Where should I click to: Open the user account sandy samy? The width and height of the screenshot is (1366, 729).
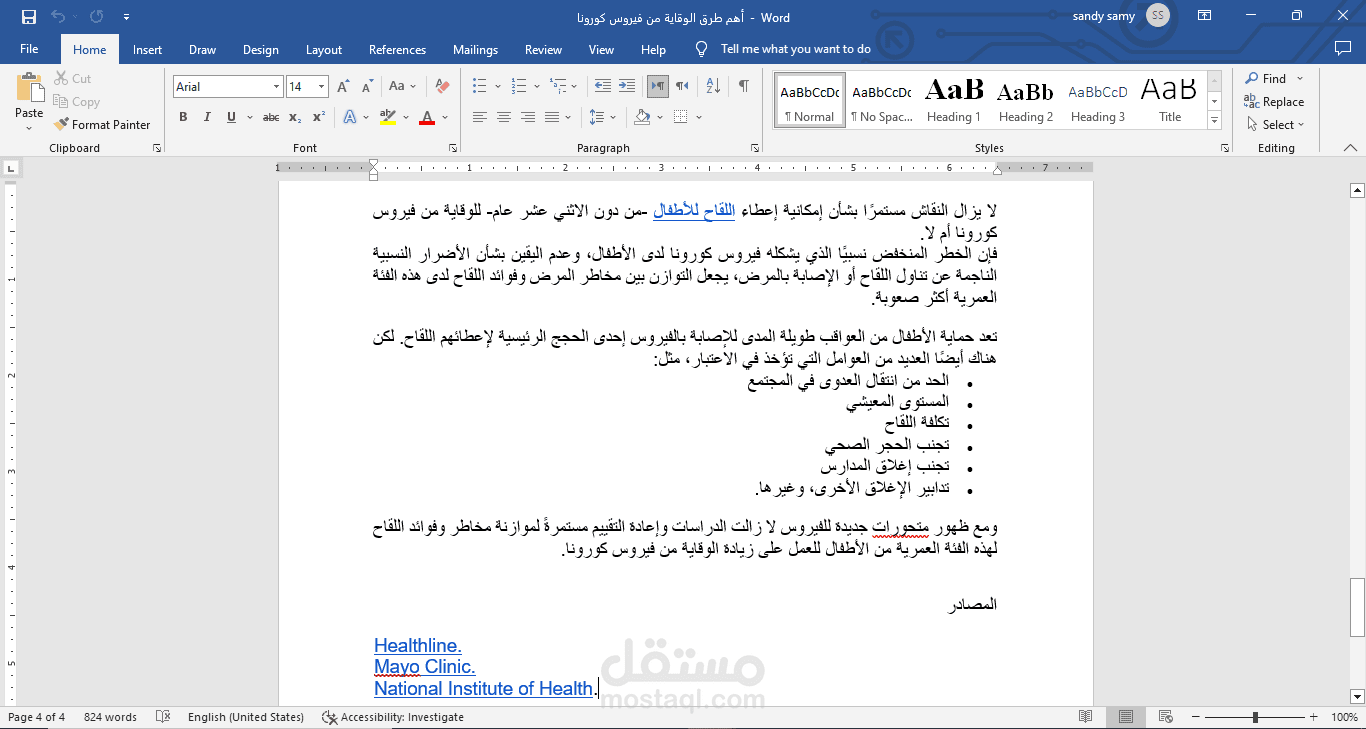[1119, 16]
